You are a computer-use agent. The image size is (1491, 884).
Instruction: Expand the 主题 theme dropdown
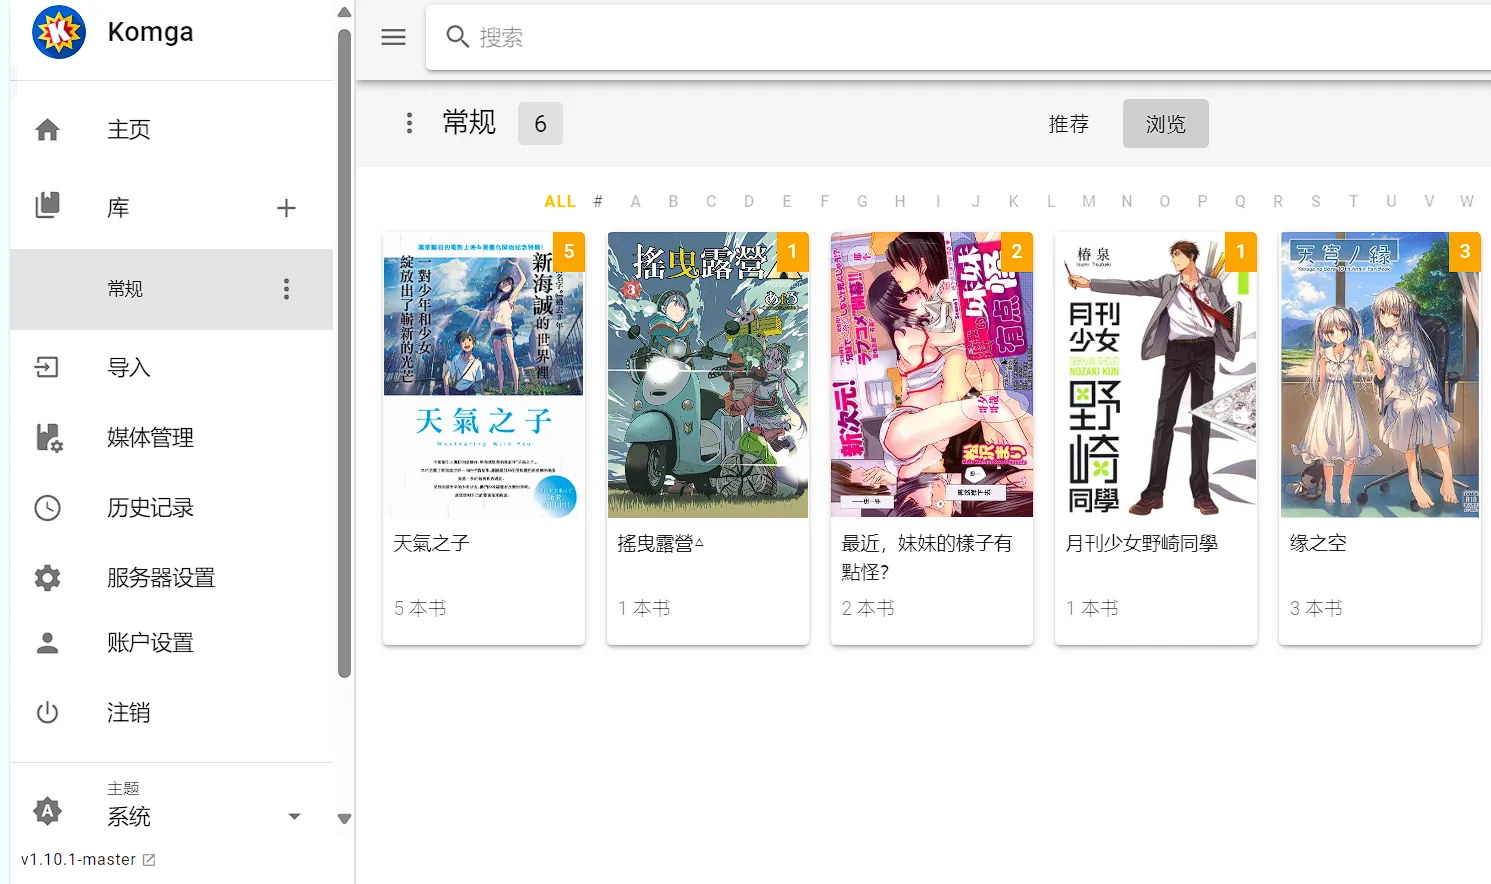click(x=294, y=816)
